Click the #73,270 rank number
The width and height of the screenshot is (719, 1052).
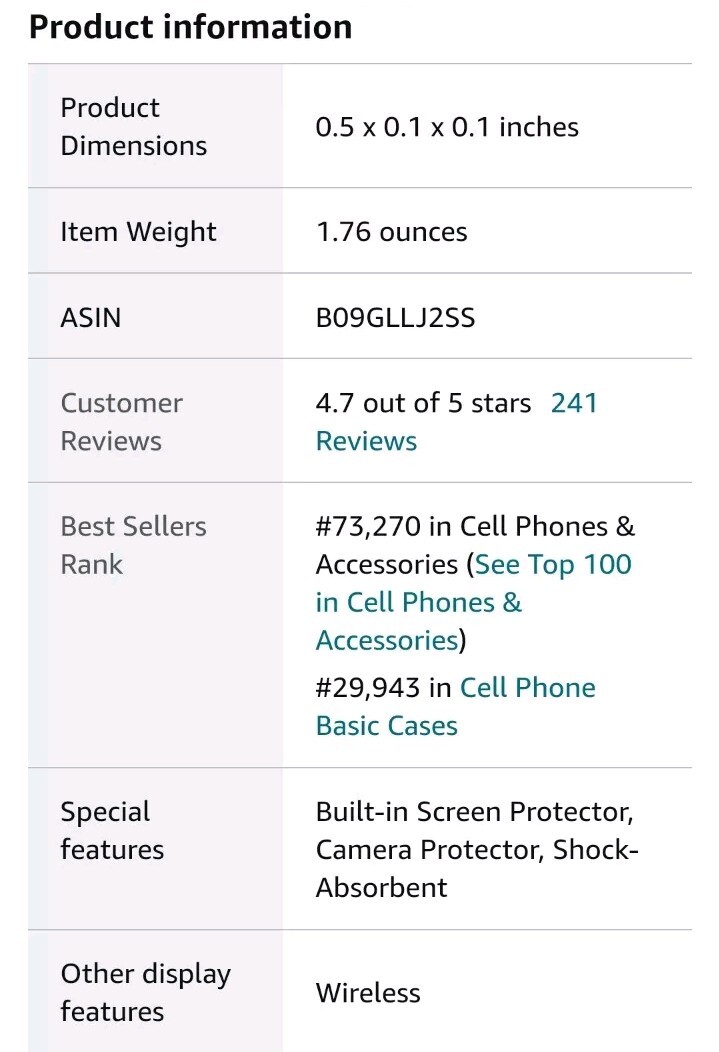click(x=368, y=527)
